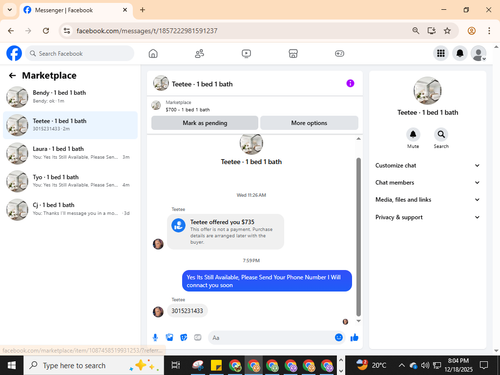Click the listing photo in right panel

[428, 91]
